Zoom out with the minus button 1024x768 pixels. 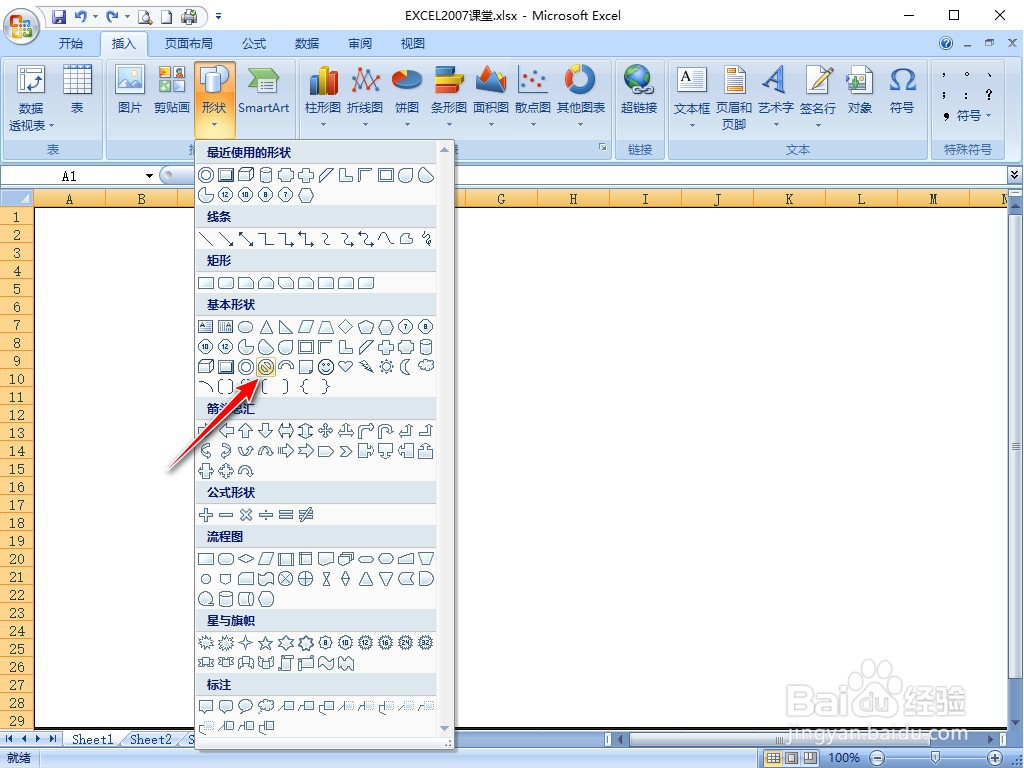(878, 758)
